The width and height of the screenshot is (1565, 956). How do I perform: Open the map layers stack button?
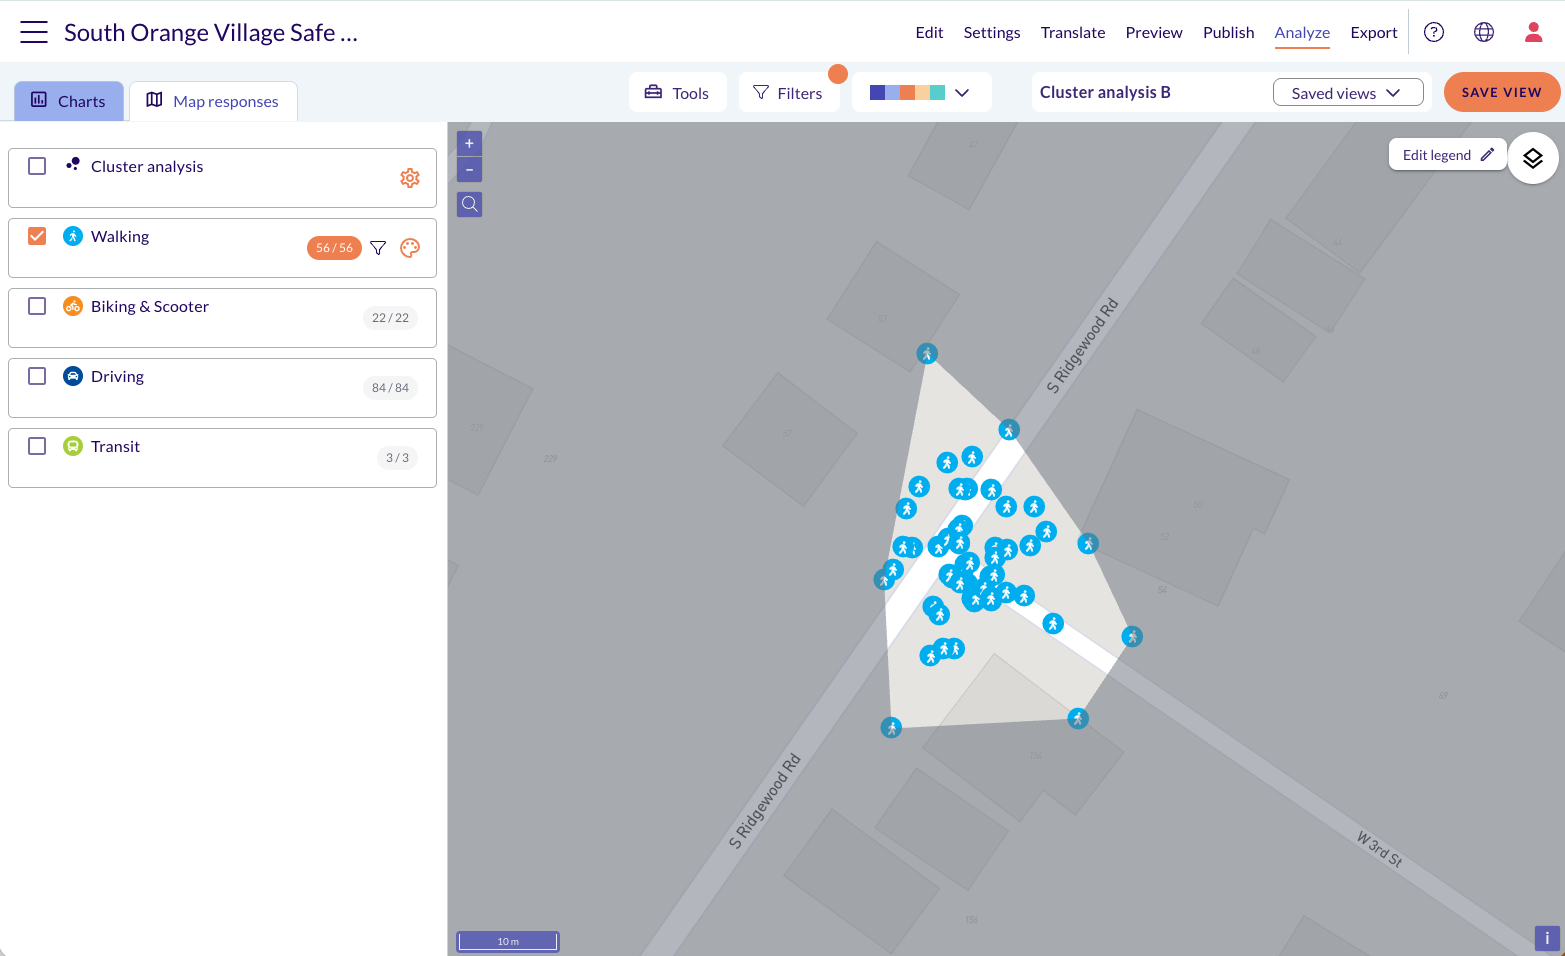(1533, 158)
